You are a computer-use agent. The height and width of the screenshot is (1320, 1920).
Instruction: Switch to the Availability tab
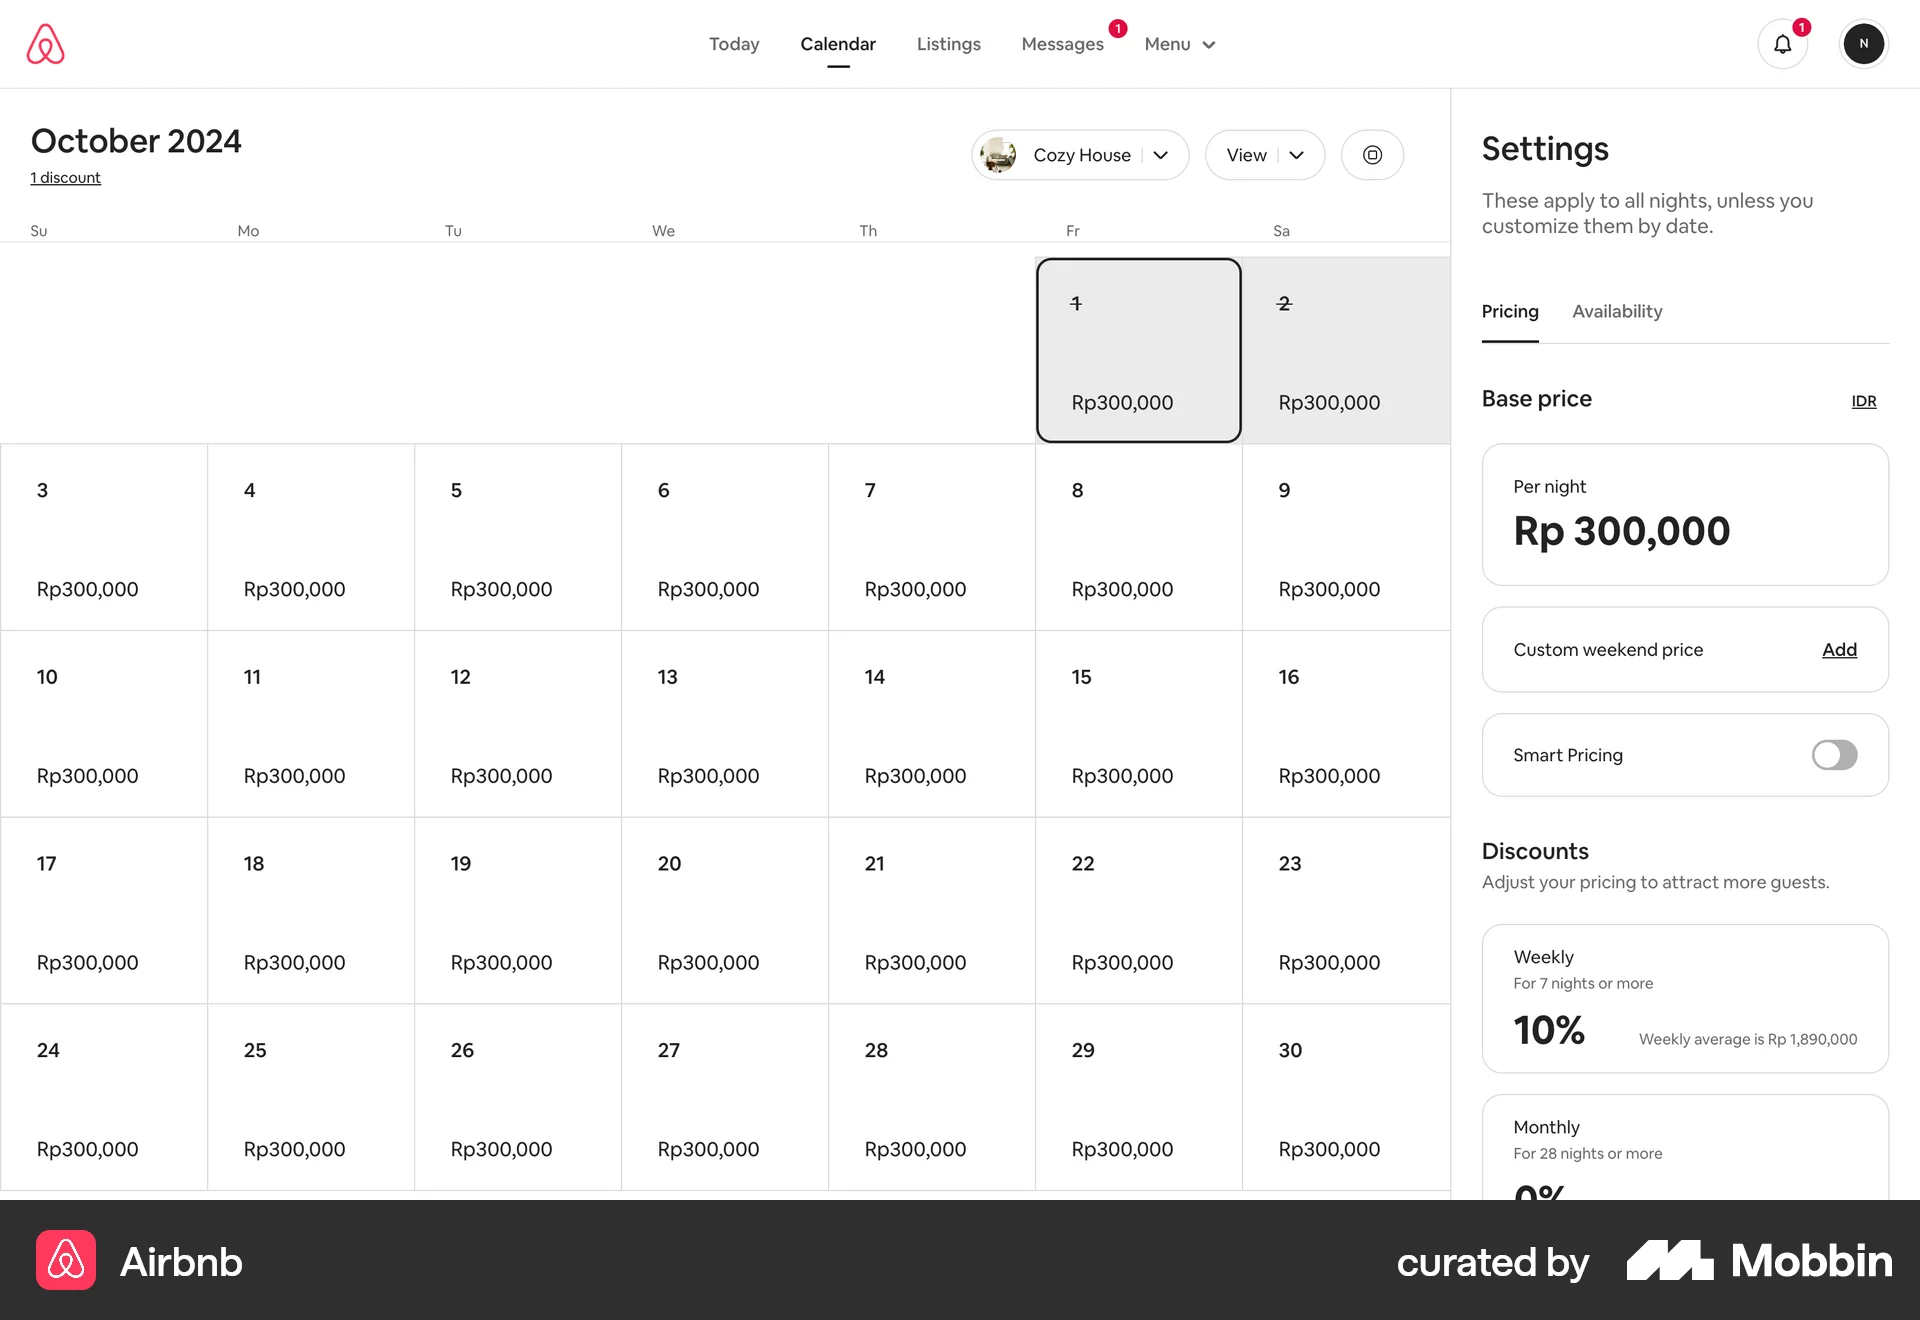1616,311
